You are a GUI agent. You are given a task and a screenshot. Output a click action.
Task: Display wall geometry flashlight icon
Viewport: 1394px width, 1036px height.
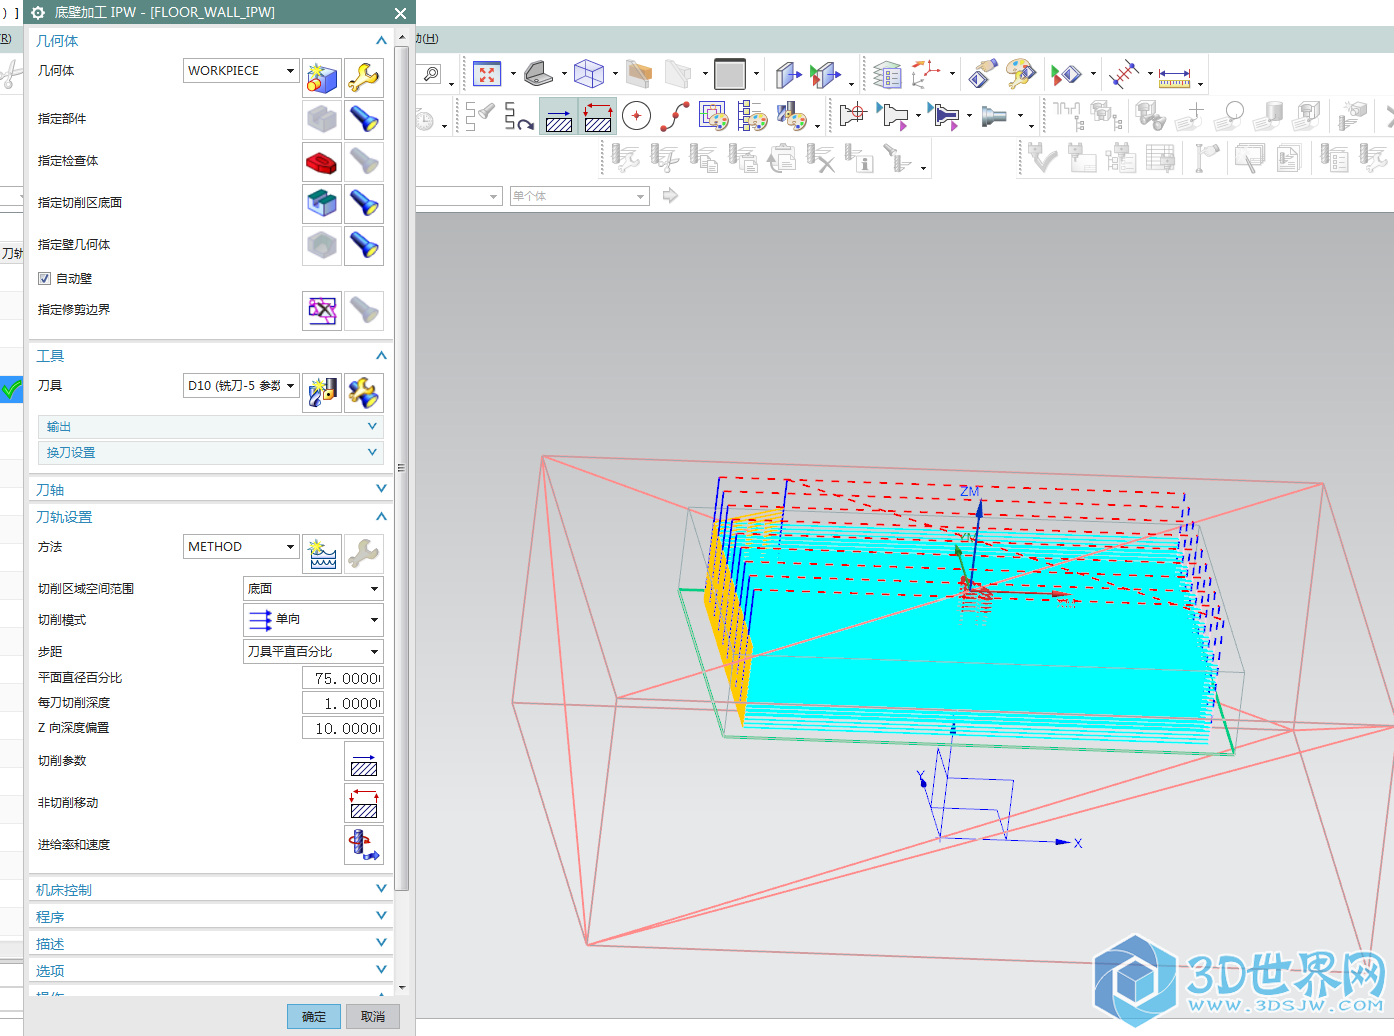click(x=364, y=245)
